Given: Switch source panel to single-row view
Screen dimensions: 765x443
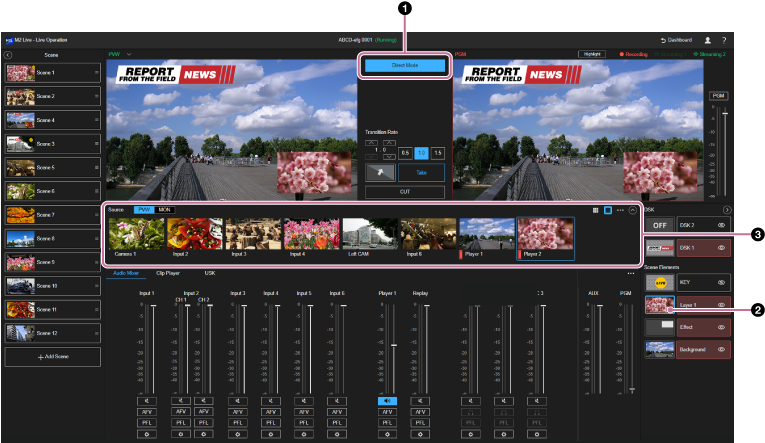Looking at the screenshot, I should point(607,210).
